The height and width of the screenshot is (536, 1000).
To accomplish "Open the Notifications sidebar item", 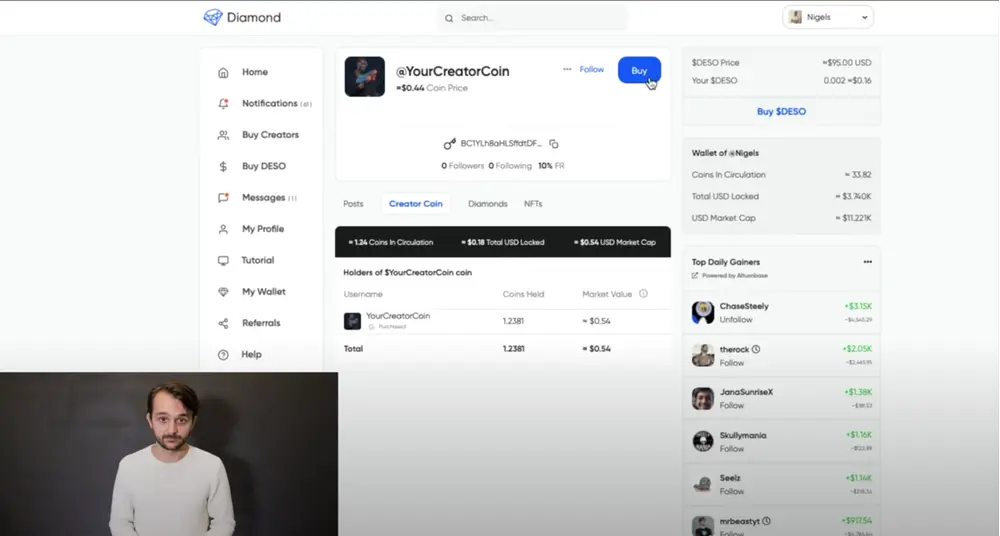I will tap(276, 103).
